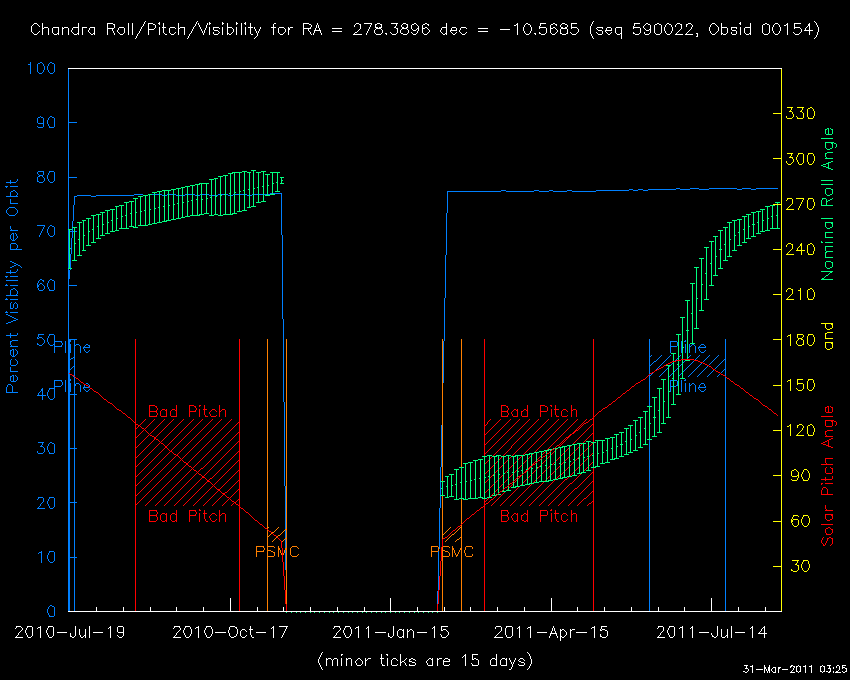Image resolution: width=850 pixels, height=680 pixels.
Task: Click the lower-right 'Bad Pitch' label
Action: tap(538, 517)
